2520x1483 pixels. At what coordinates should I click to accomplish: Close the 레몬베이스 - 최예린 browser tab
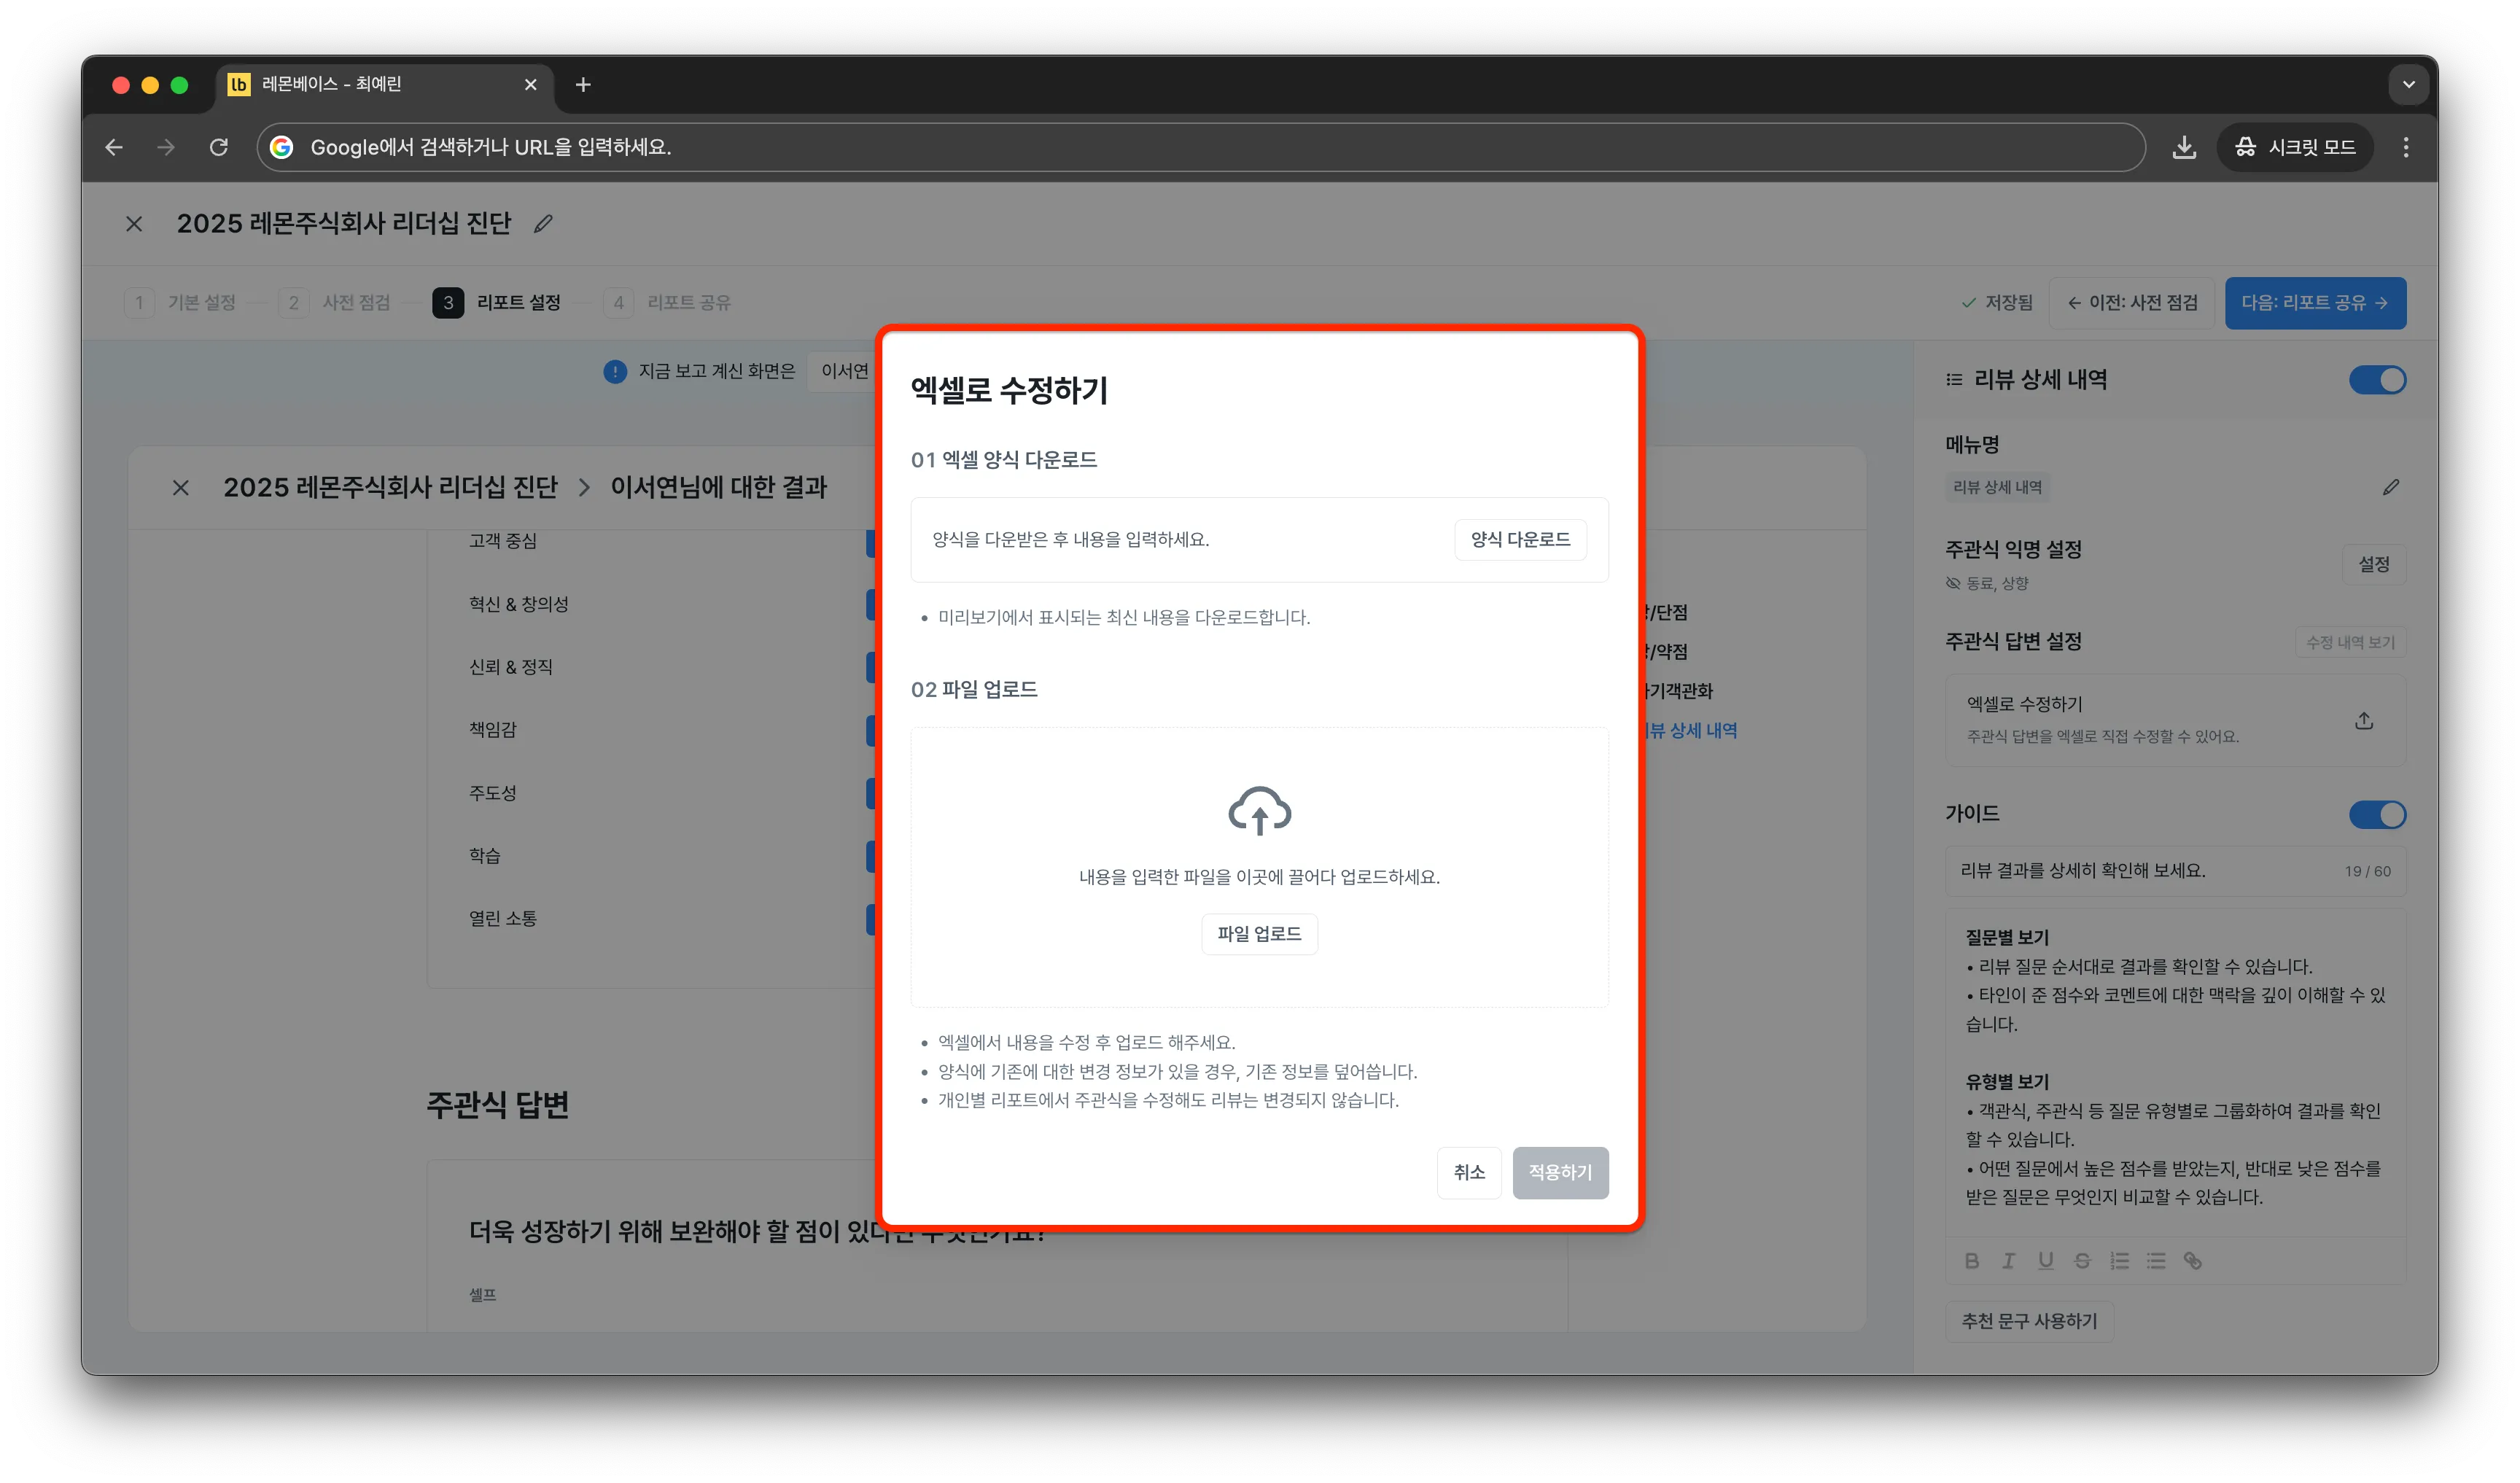(530, 85)
